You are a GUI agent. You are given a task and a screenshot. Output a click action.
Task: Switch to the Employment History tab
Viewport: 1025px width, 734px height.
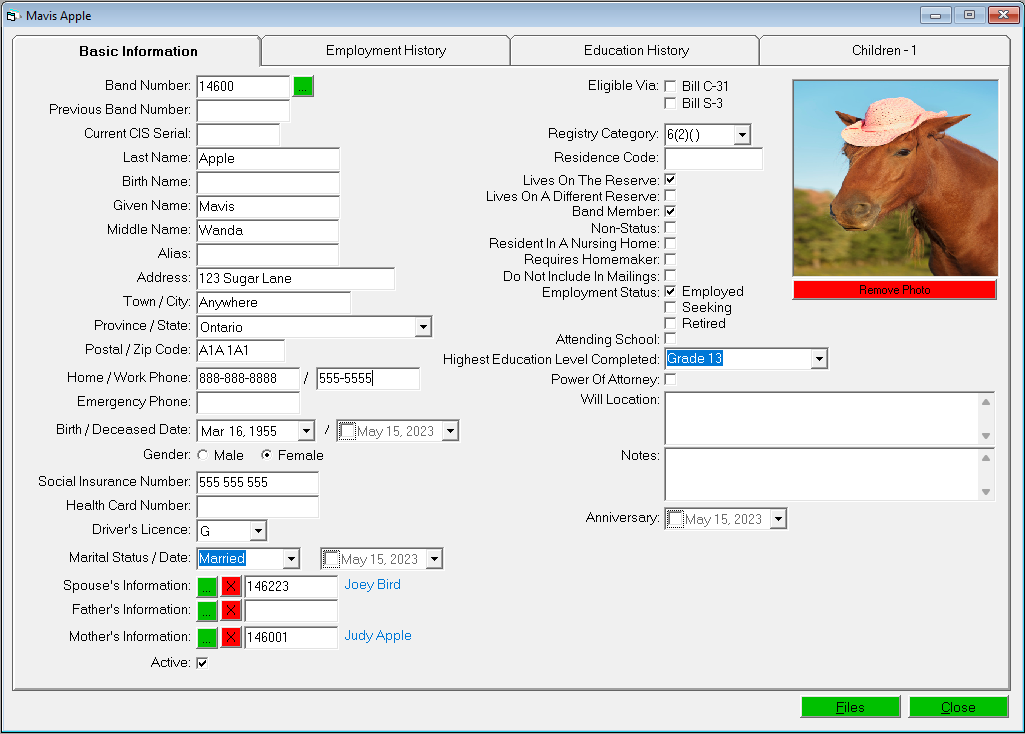(x=384, y=50)
